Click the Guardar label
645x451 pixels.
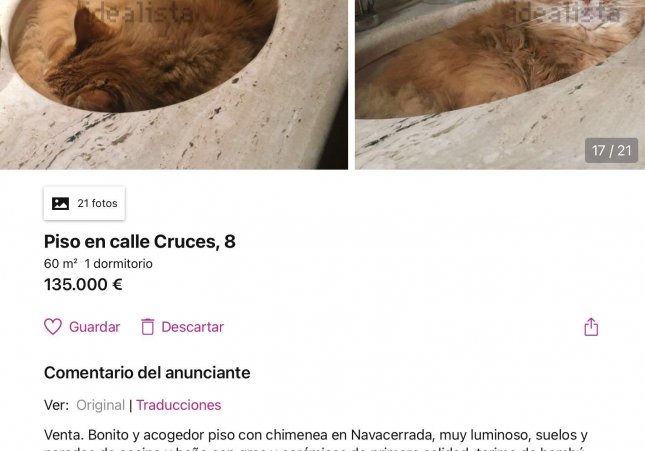[95, 327]
